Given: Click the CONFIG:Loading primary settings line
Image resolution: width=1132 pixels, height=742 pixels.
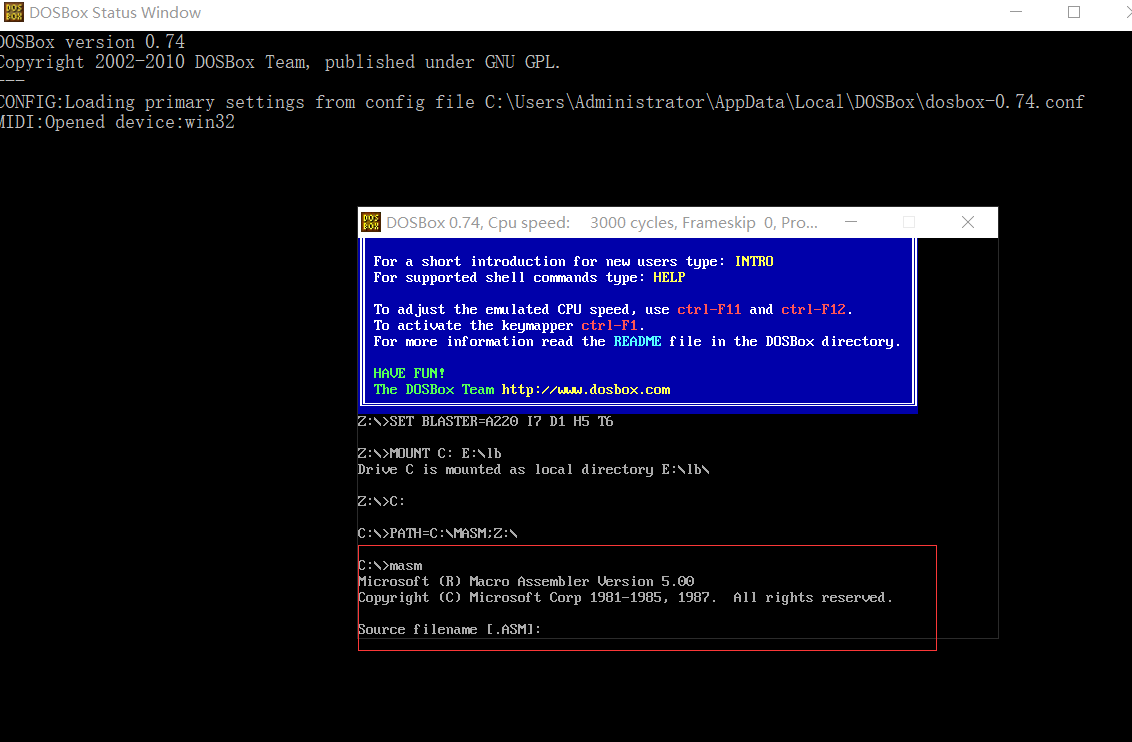Looking at the screenshot, I should point(541,102).
